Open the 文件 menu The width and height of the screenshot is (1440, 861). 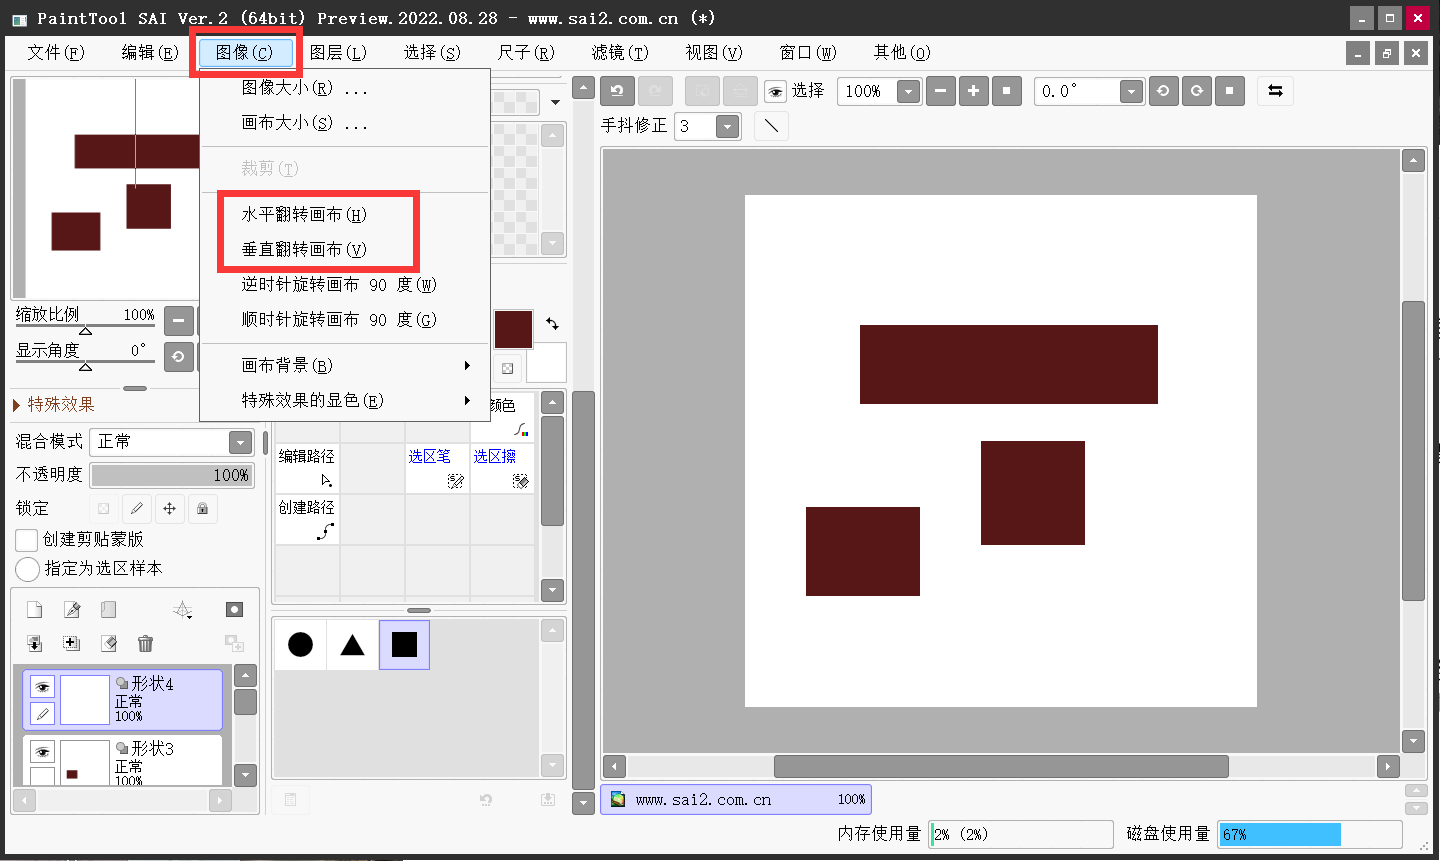click(x=56, y=52)
